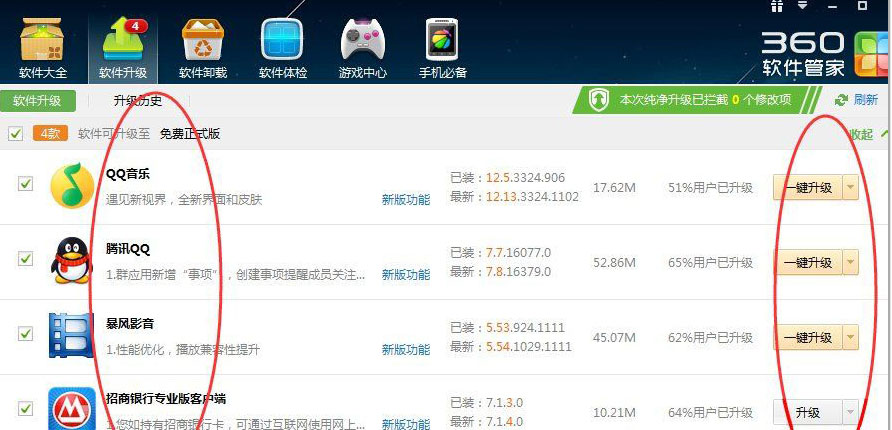
Task: Toggle the select-all checkbox beside 4款
Action: [15, 134]
